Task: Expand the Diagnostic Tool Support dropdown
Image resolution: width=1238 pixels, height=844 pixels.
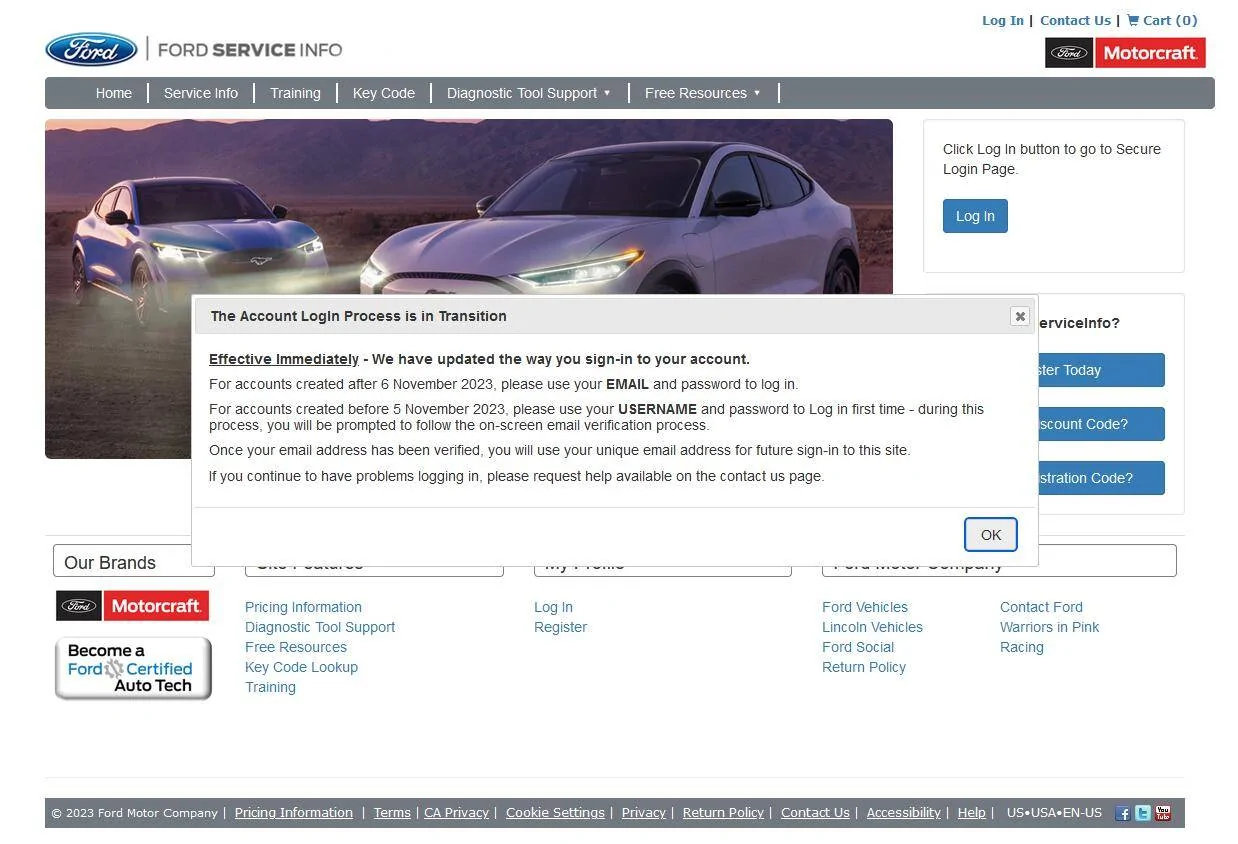Action: 529,93
